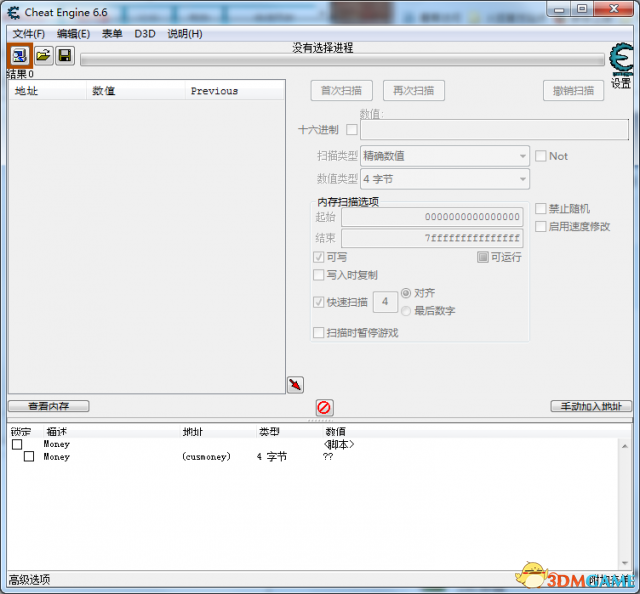This screenshot has width=640, height=594.
Task: Click the fast scan alignment value box
Action: pyautogui.click(x=385, y=302)
